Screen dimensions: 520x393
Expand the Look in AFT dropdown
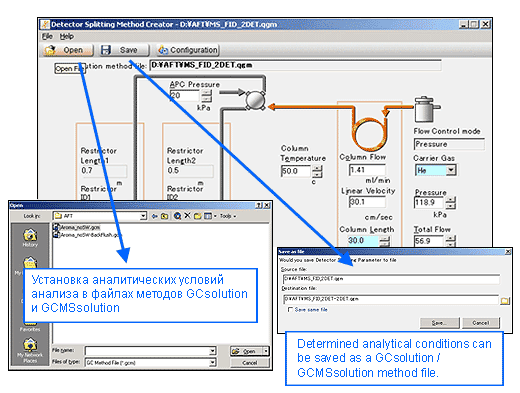pos(143,216)
